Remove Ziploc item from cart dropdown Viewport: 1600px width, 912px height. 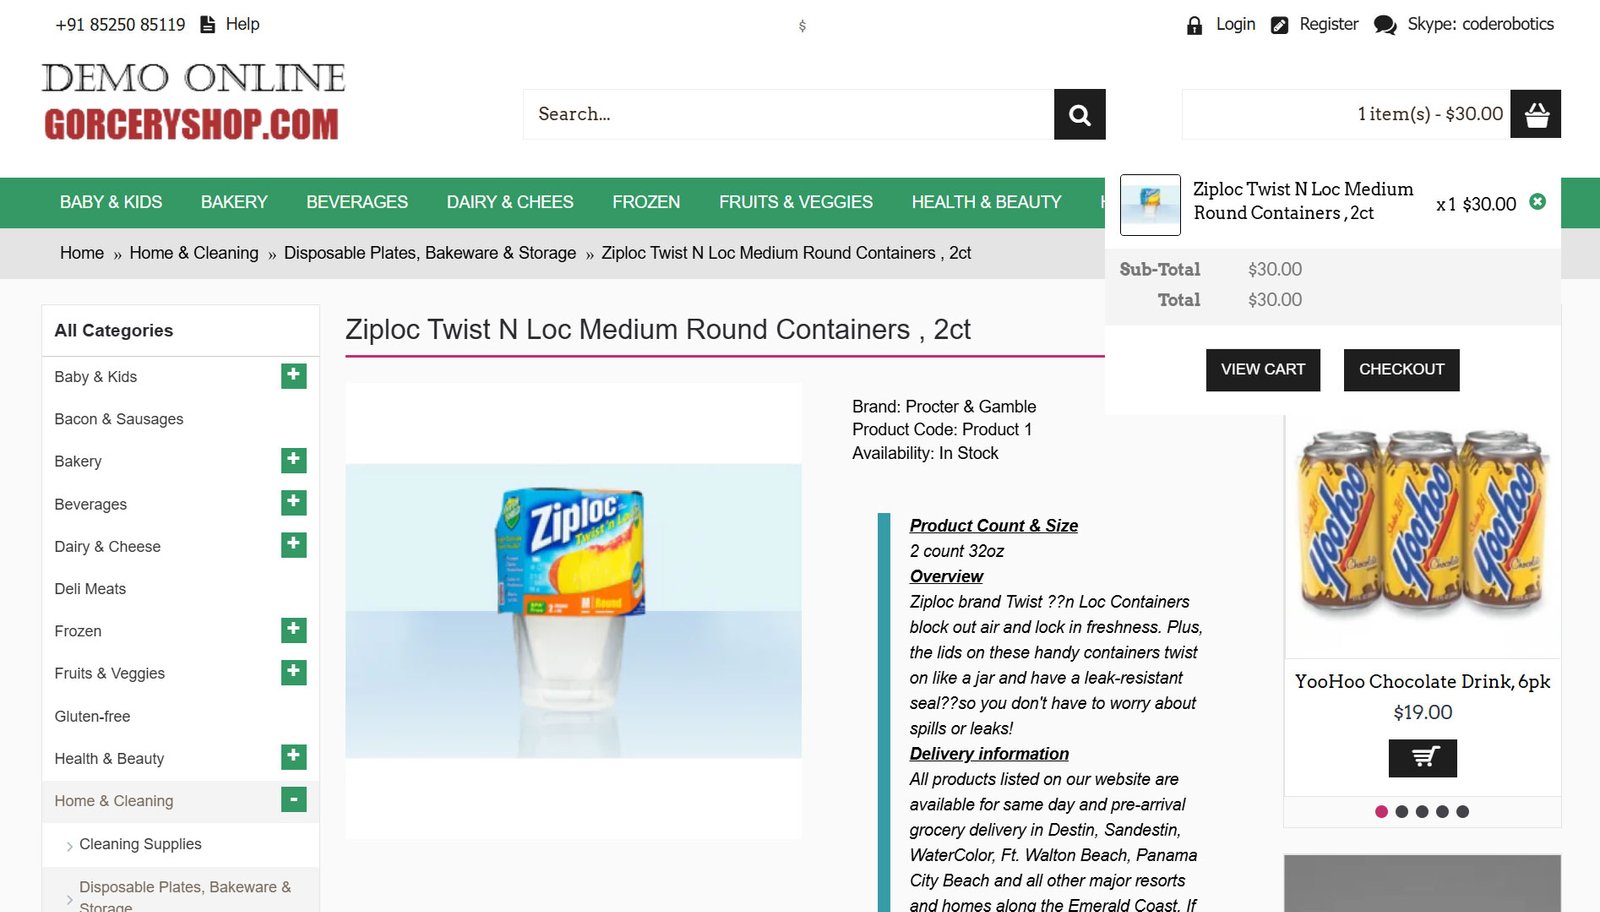click(x=1538, y=202)
